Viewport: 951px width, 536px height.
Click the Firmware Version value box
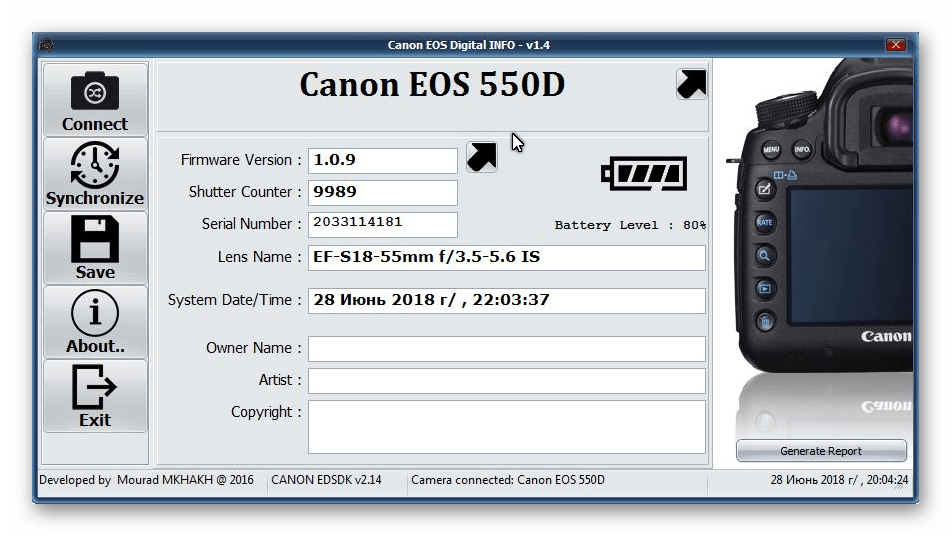tap(382, 160)
